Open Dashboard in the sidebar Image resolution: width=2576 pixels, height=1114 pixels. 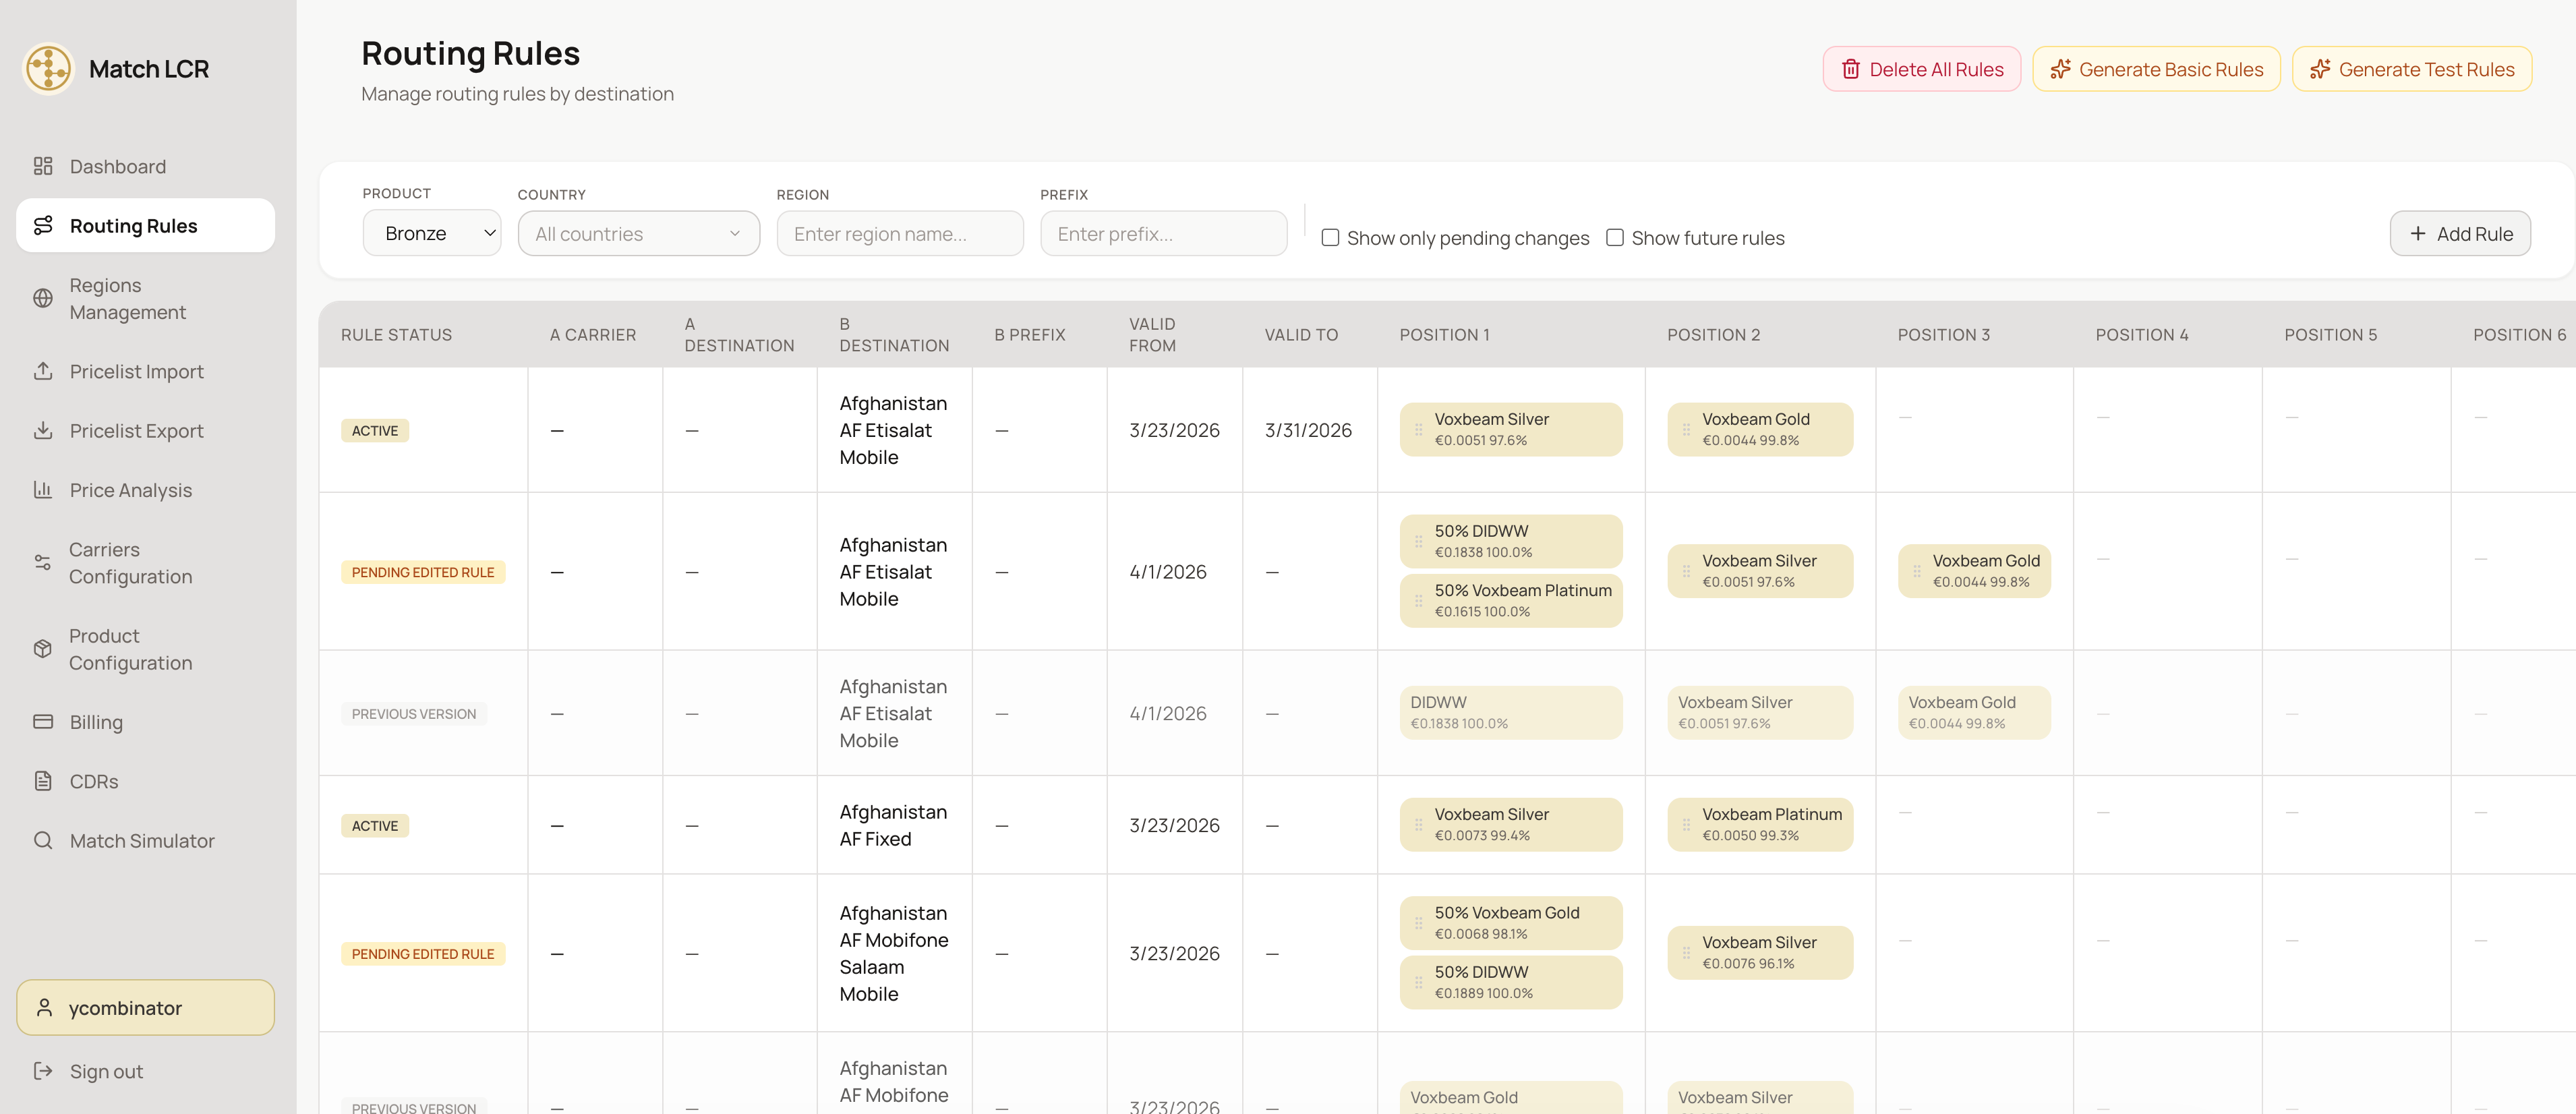click(145, 166)
